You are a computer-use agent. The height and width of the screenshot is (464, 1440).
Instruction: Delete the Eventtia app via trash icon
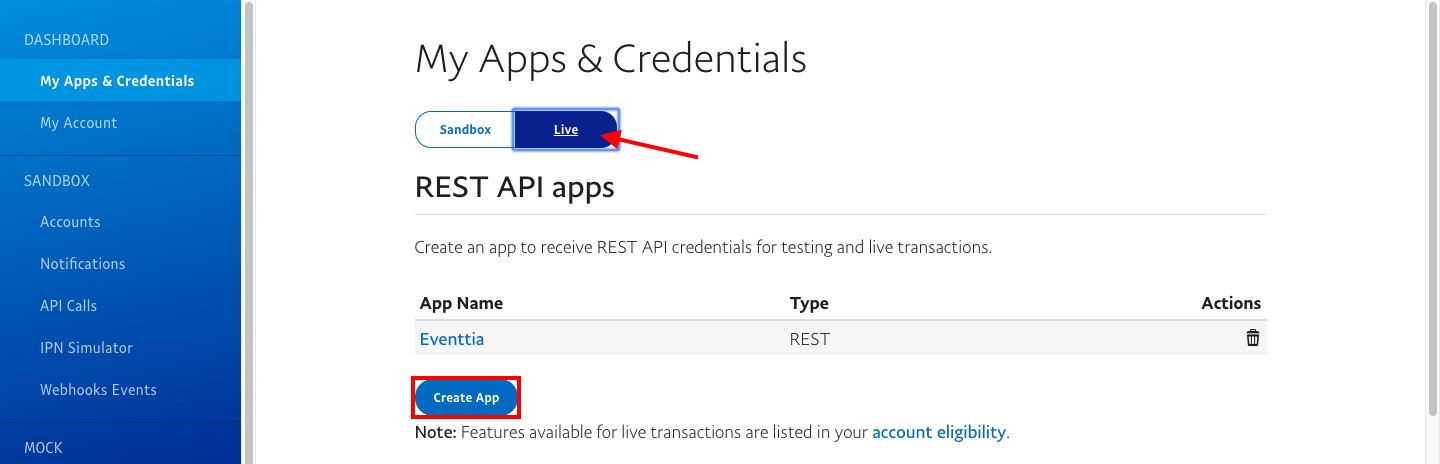point(1252,339)
